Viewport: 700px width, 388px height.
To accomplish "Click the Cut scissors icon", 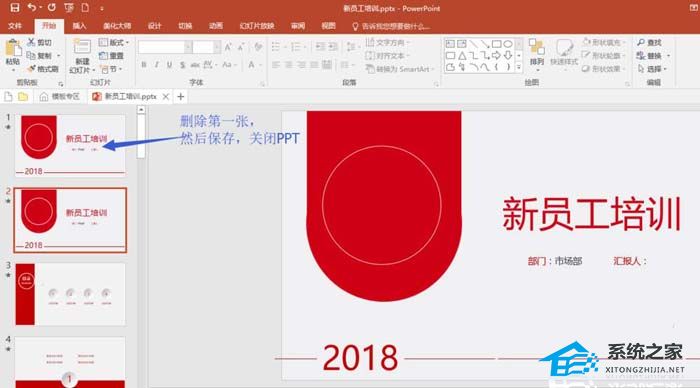I will coord(31,42).
